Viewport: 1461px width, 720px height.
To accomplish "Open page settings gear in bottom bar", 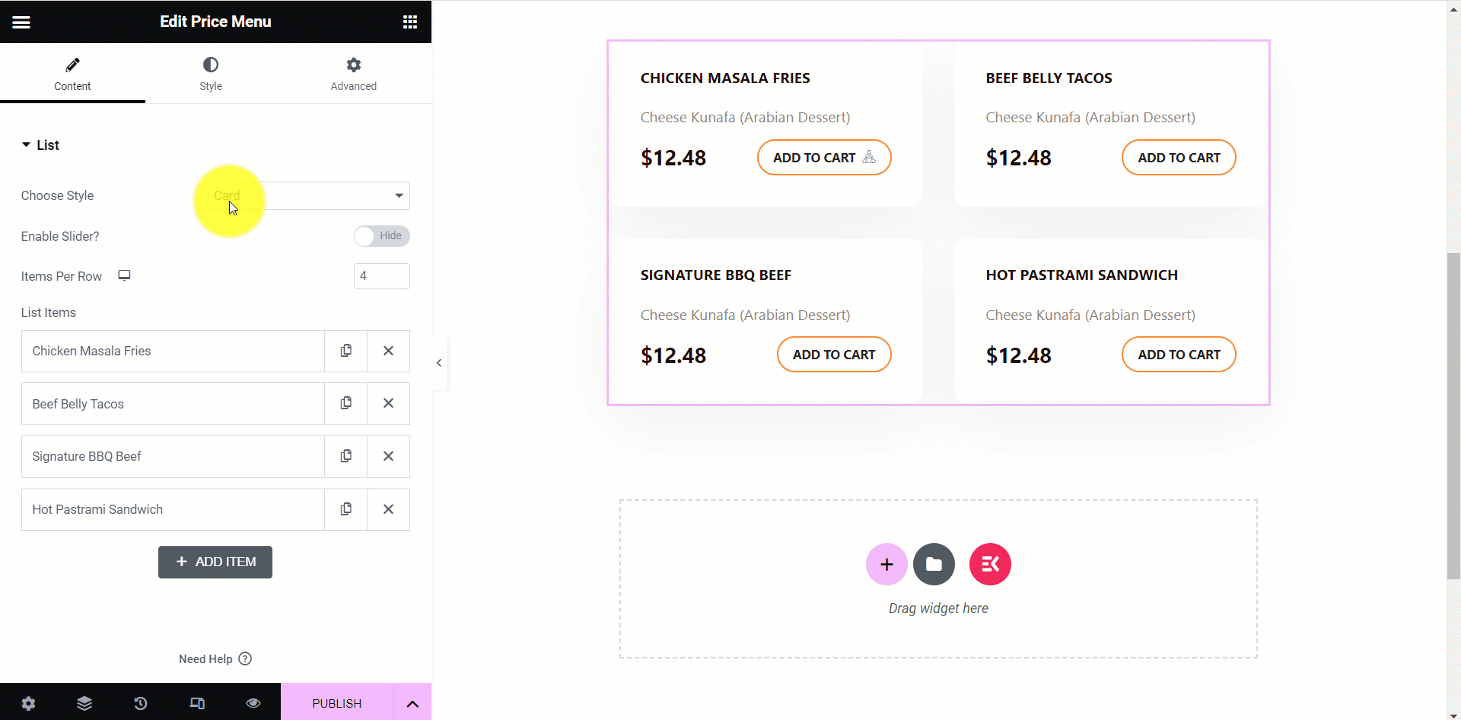I will point(28,703).
